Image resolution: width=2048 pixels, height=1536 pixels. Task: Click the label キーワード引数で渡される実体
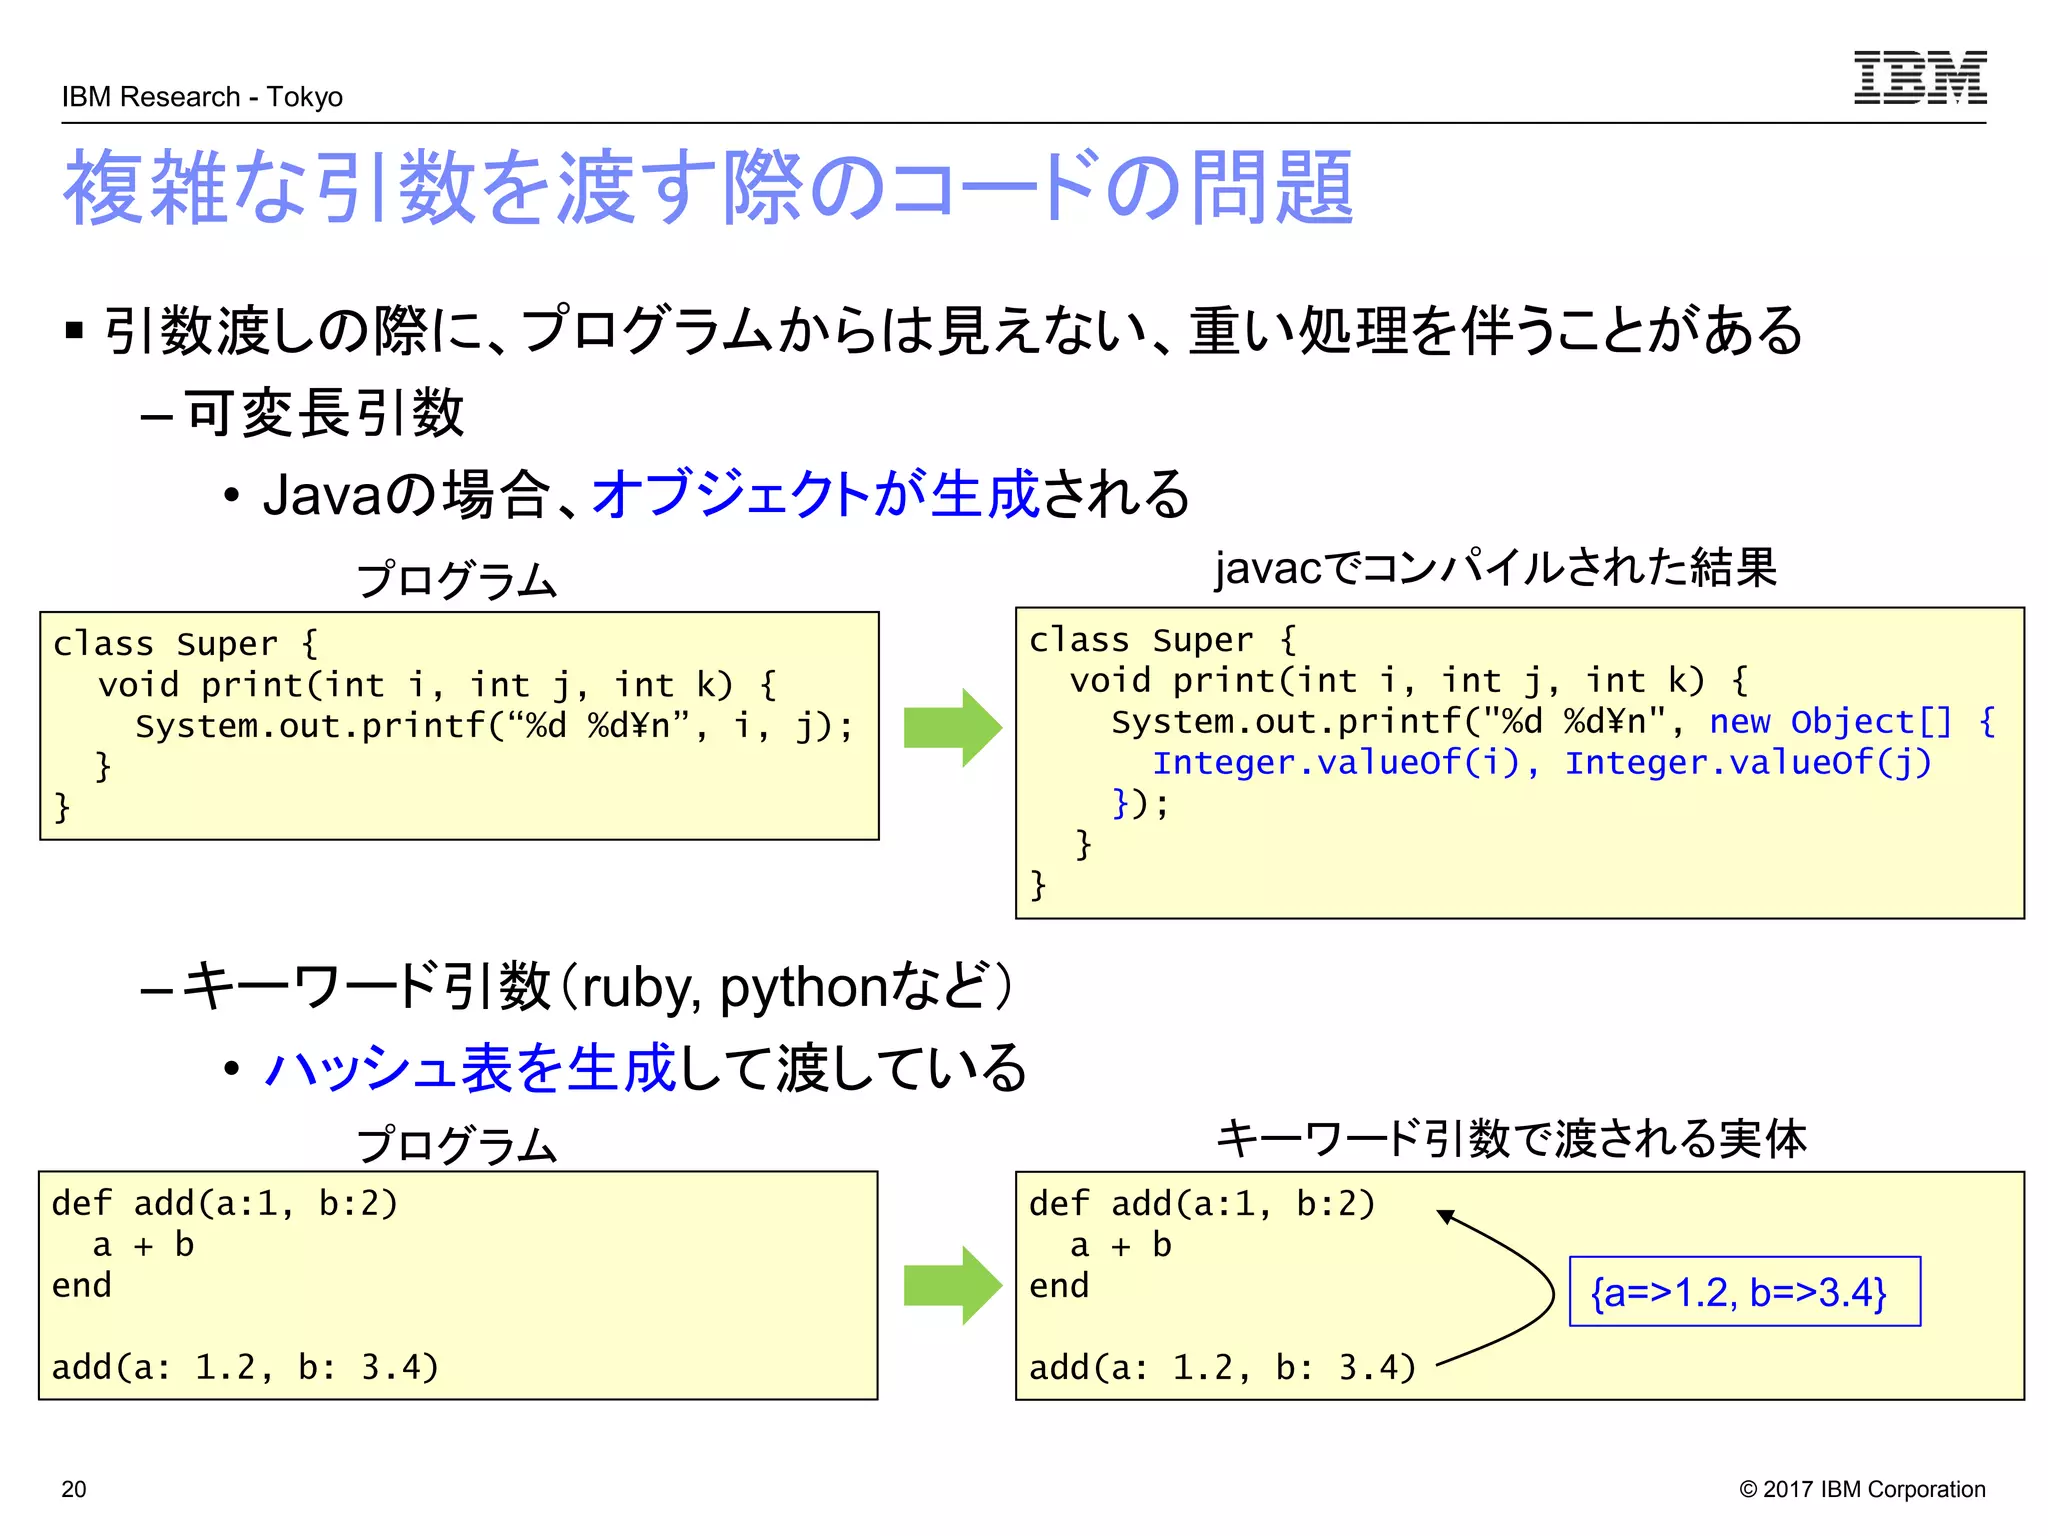(1512, 1139)
